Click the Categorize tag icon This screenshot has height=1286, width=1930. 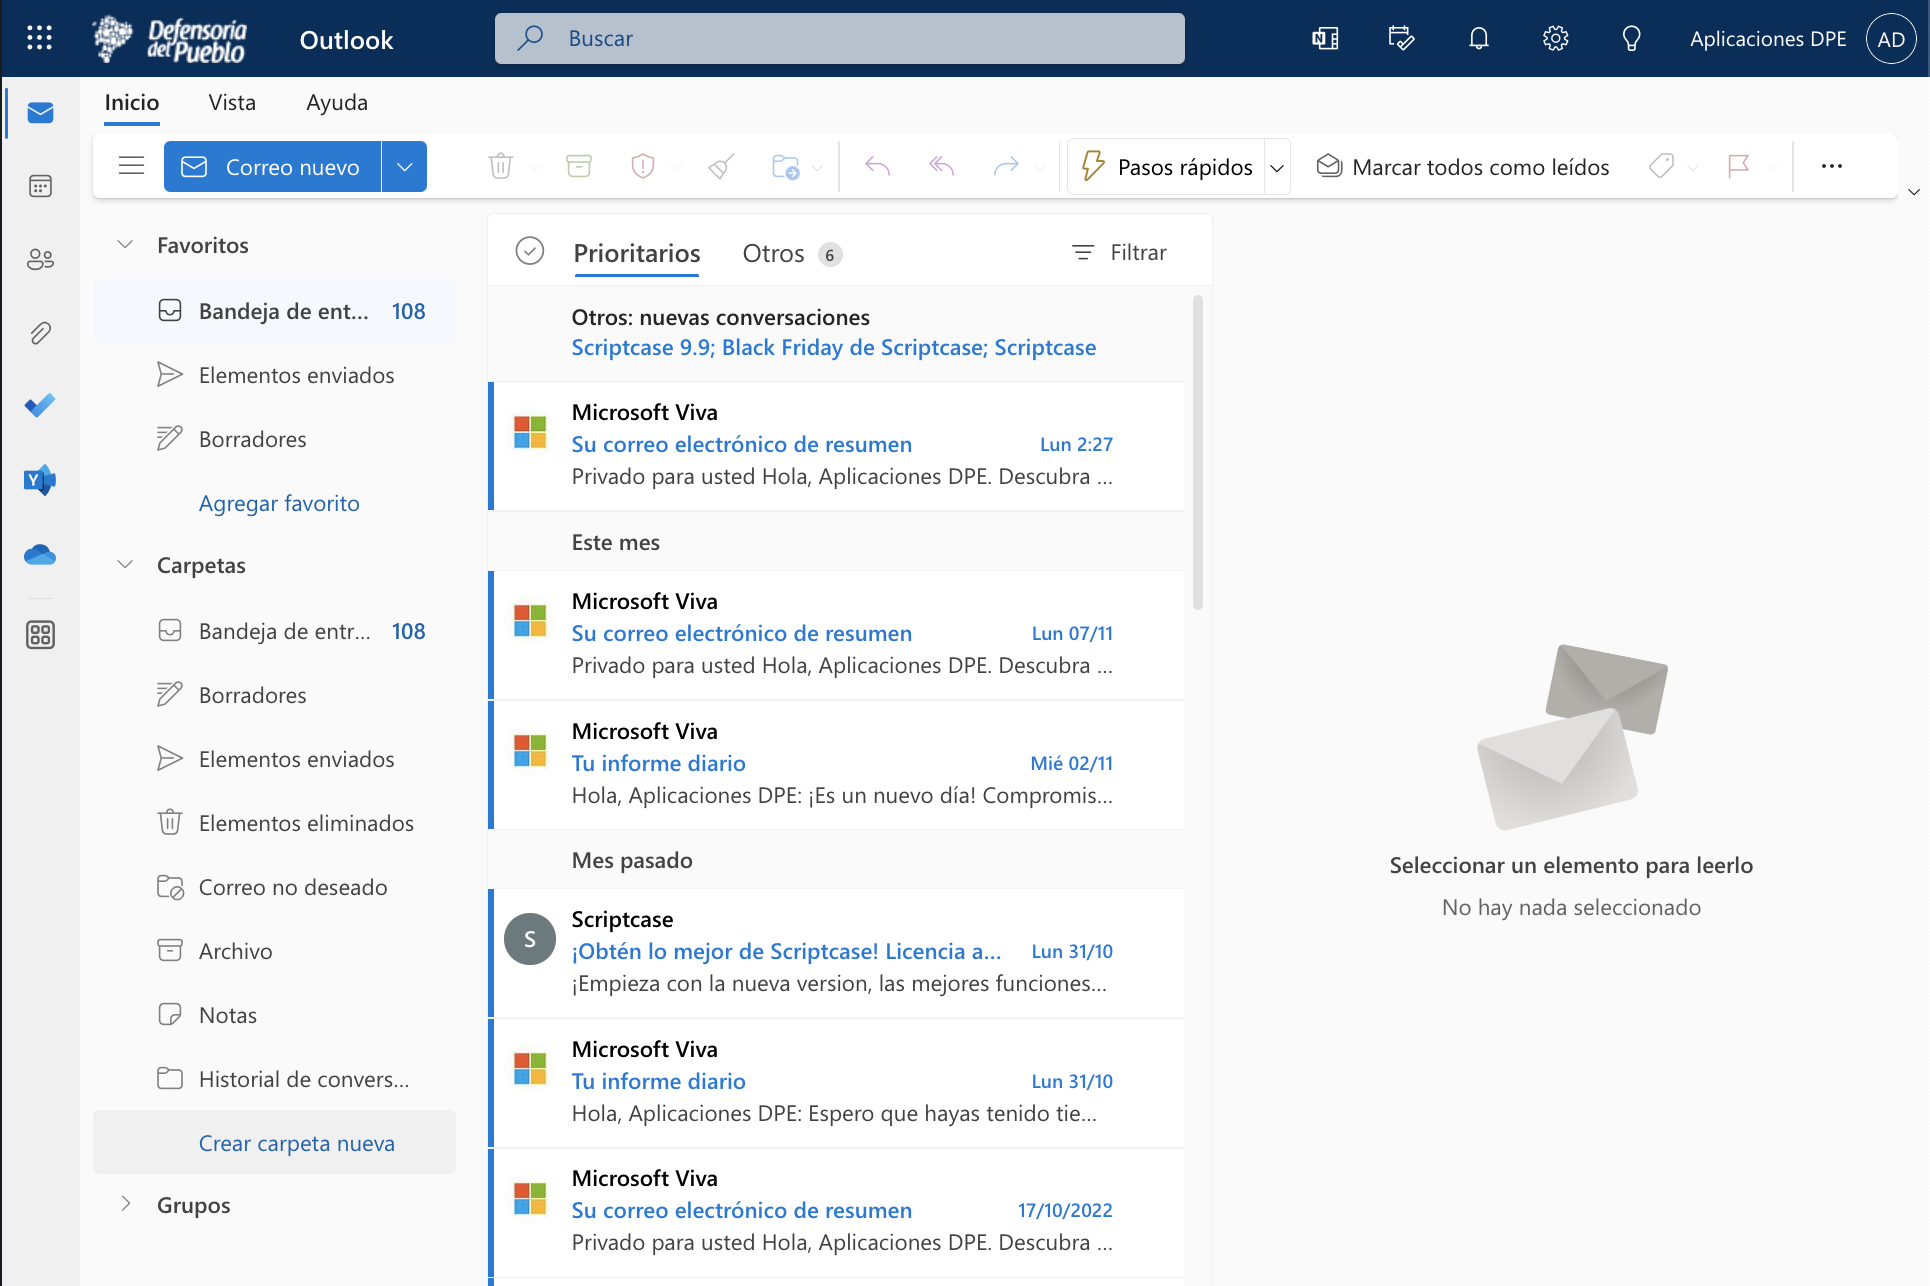click(1661, 166)
